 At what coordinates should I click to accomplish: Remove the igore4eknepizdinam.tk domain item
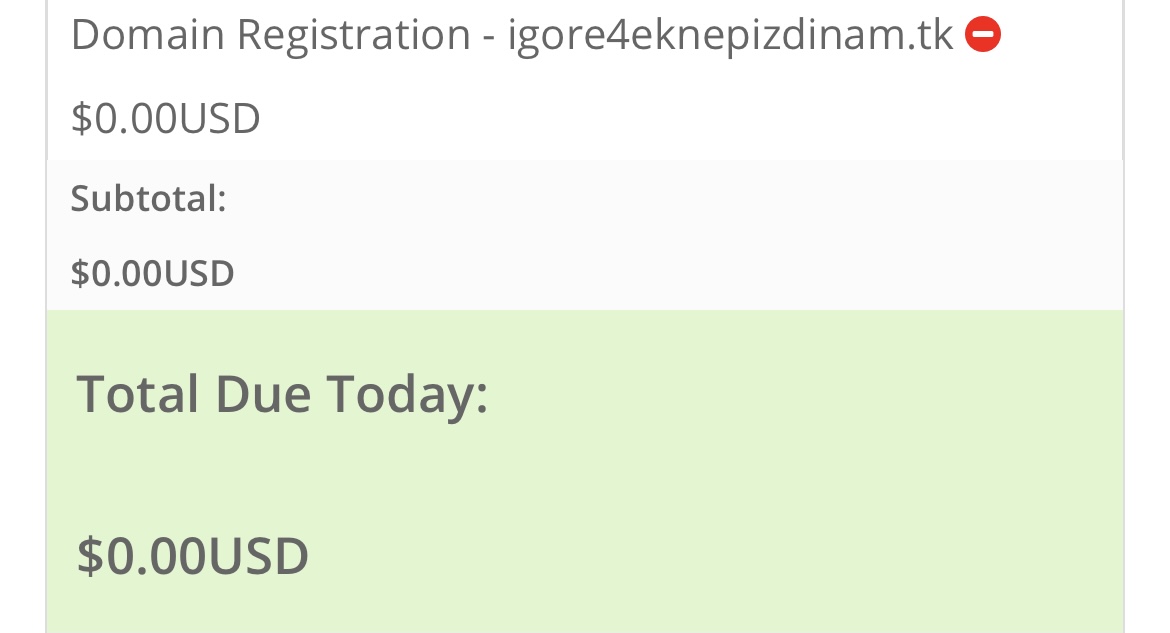tap(982, 37)
